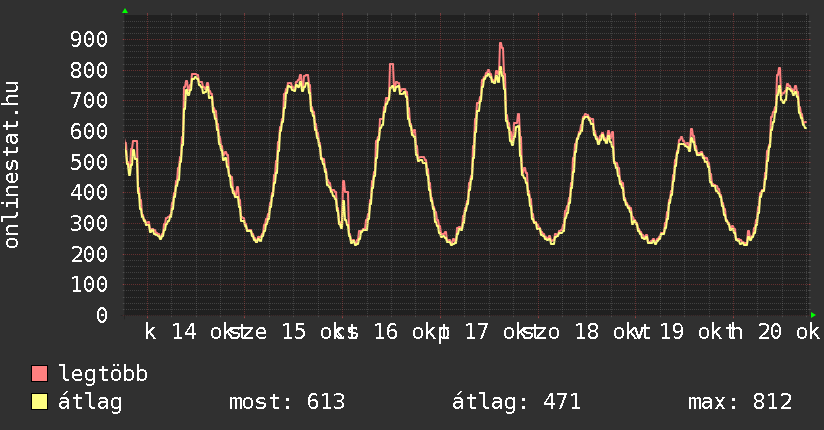824x430 pixels.
Task: Select the átlag legend label text
Action: tap(90, 402)
